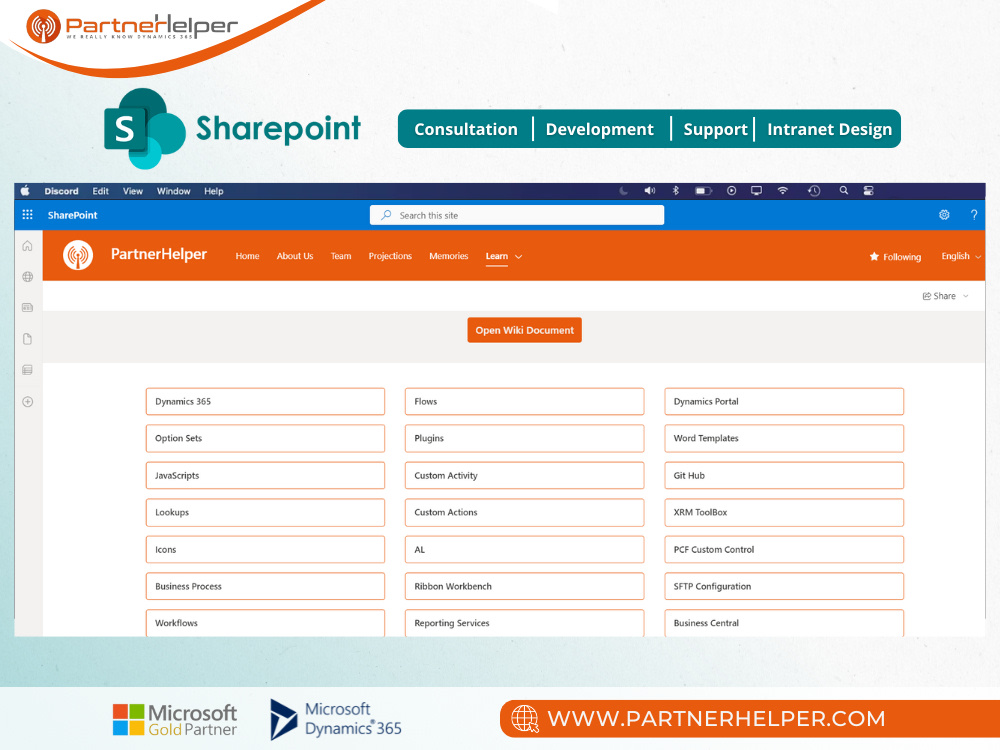Click the Search this site field
The width and height of the screenshot is (1000, 750).
click(517, 215)
